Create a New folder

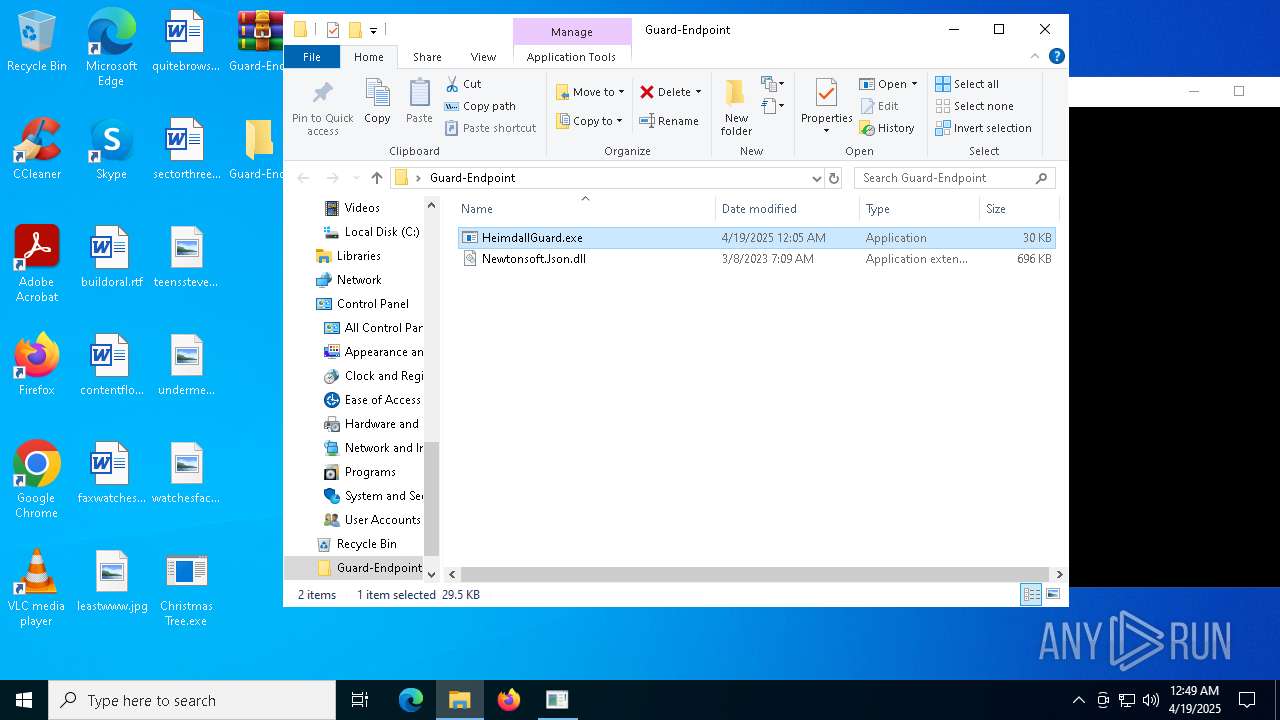tap(736, 107)
